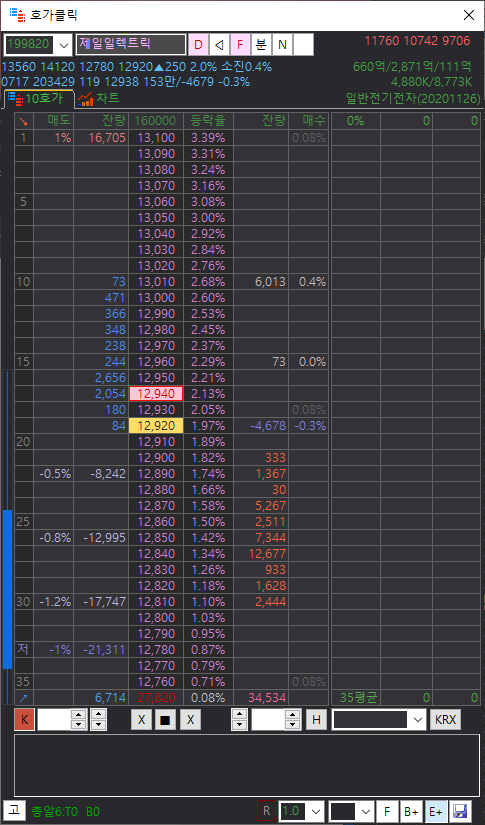Toggle the B+ button
Image resolution: width=485 pixels, height=825 pixels.
(x=411, y=811)
